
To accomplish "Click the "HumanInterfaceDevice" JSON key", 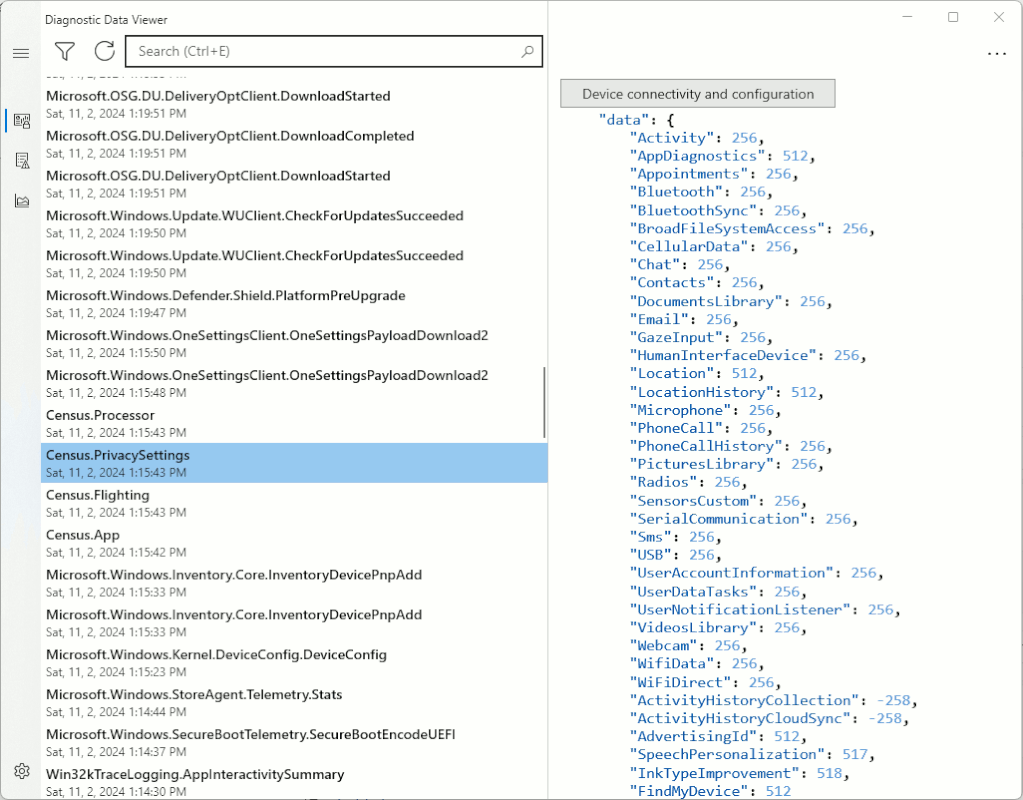I will [x=723, y=355].
